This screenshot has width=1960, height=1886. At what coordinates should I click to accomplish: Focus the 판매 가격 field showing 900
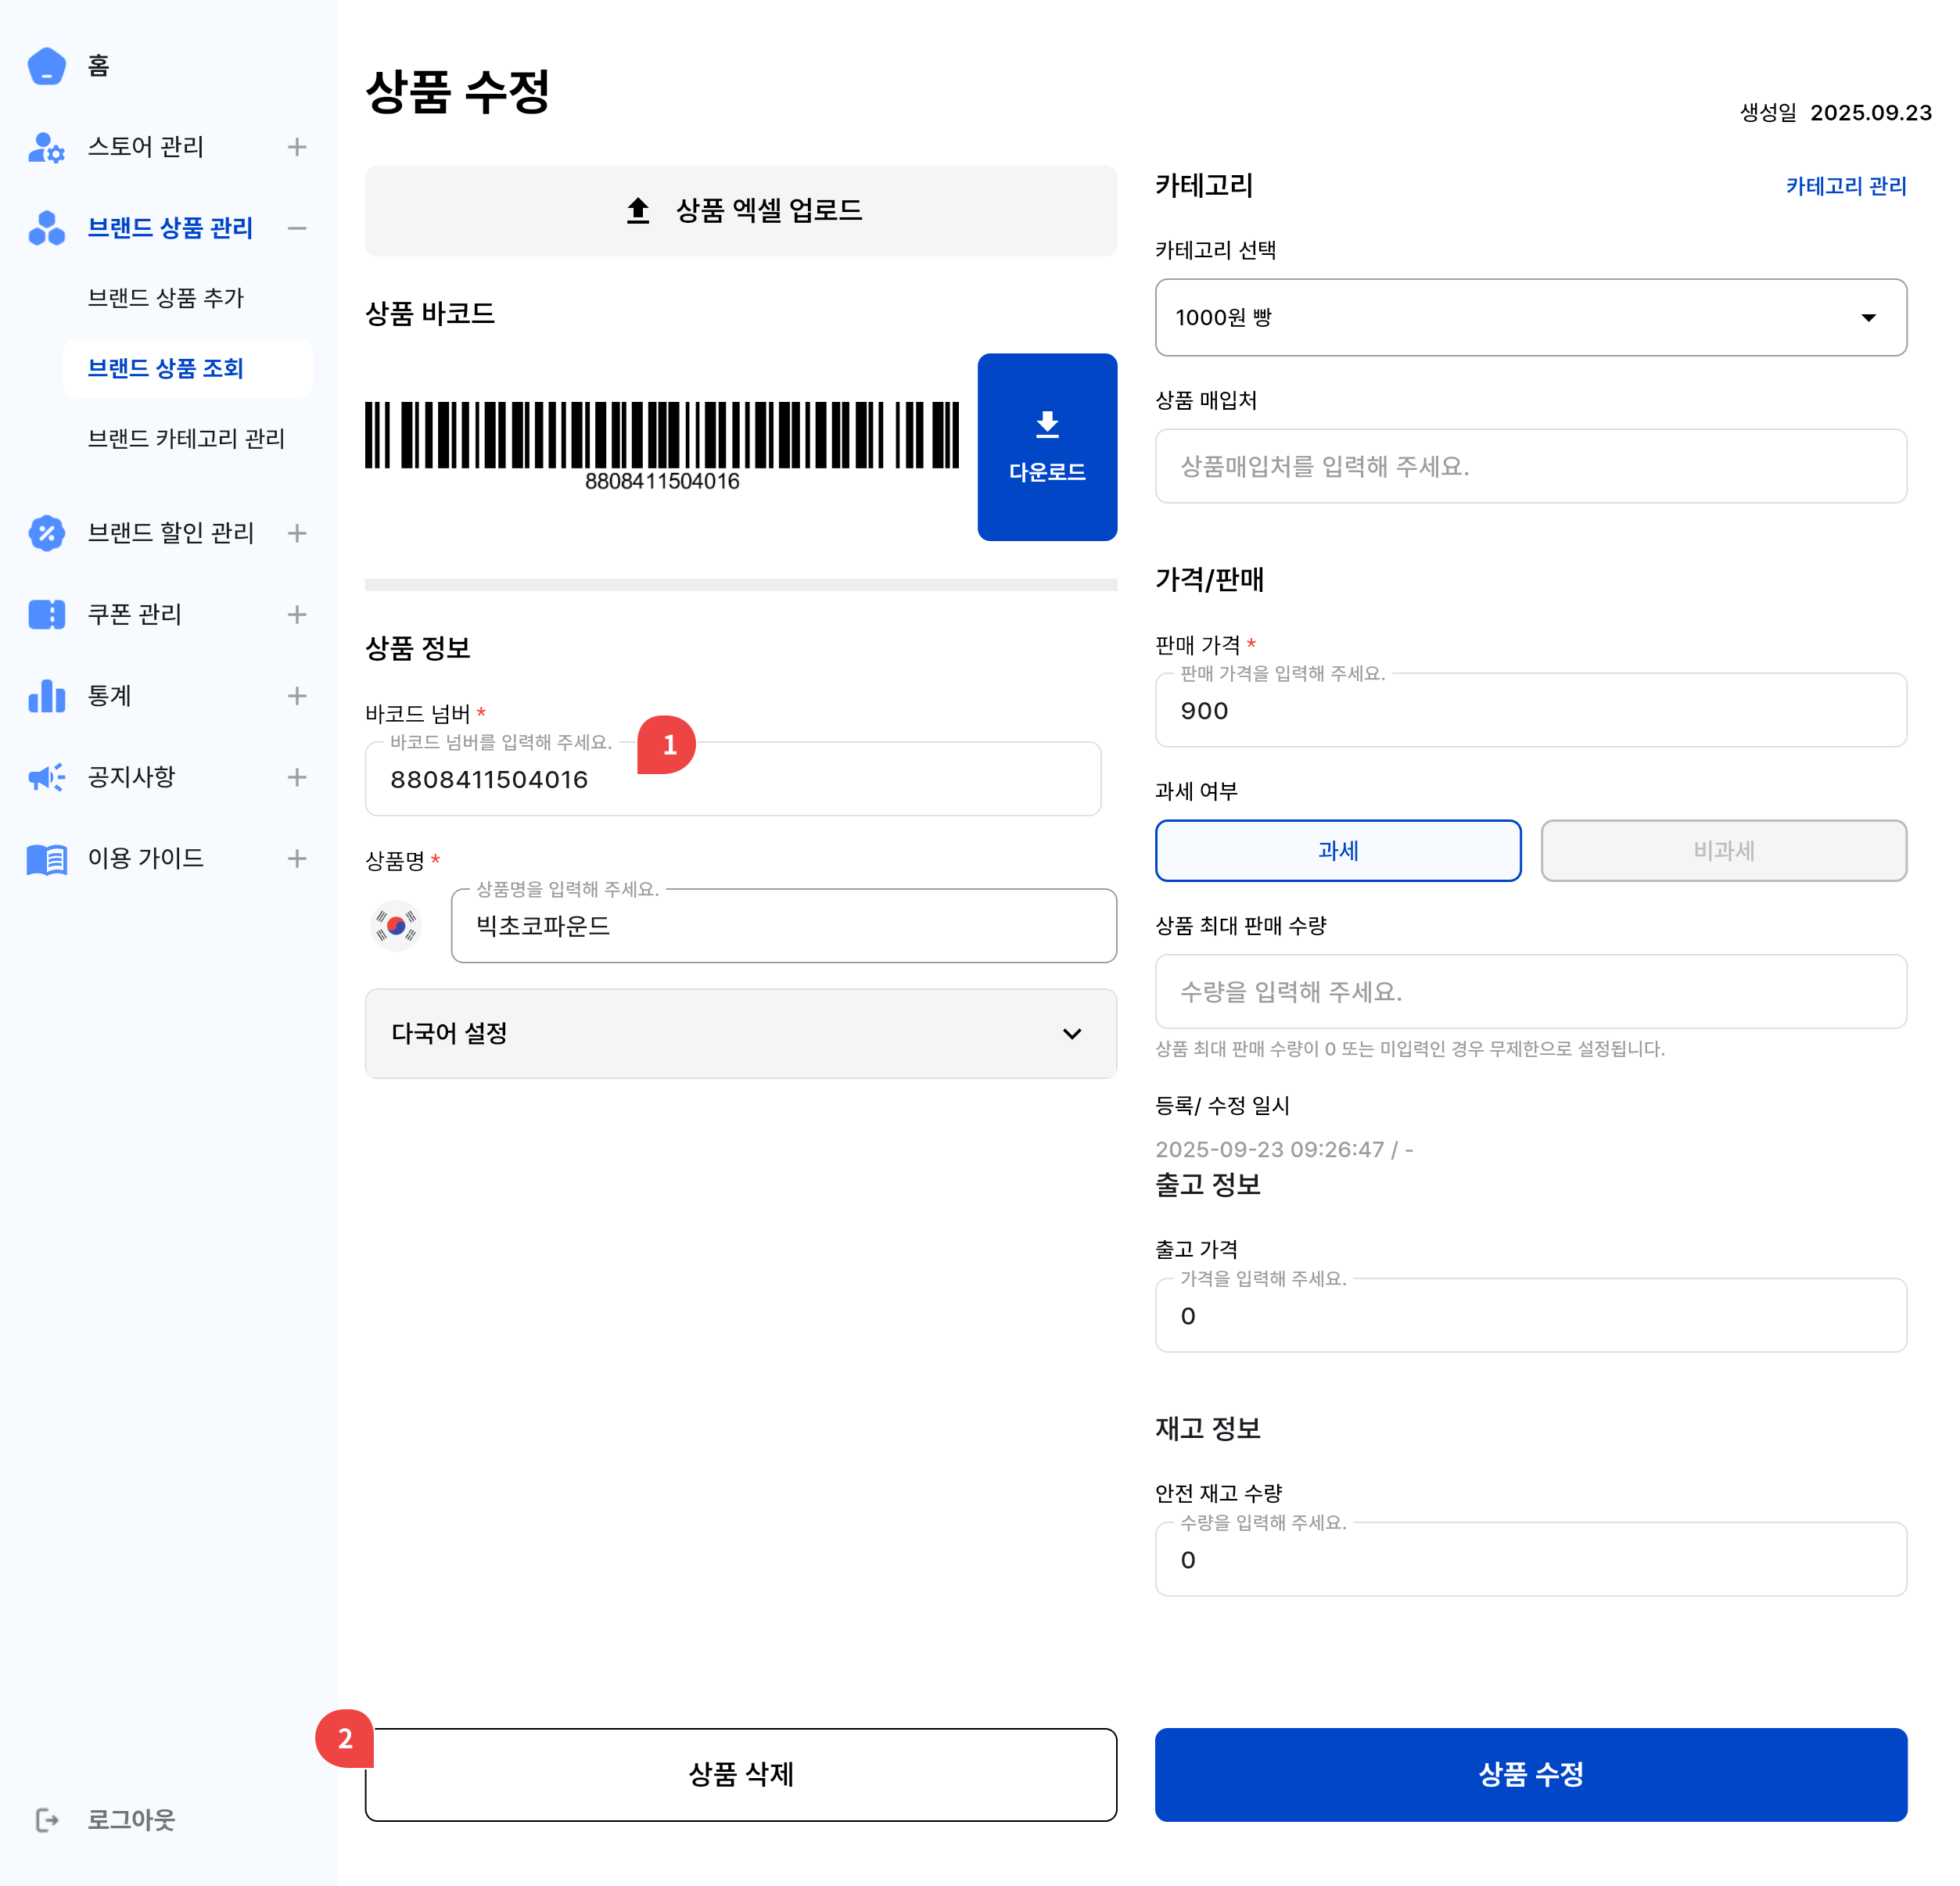coord(1530,710)
